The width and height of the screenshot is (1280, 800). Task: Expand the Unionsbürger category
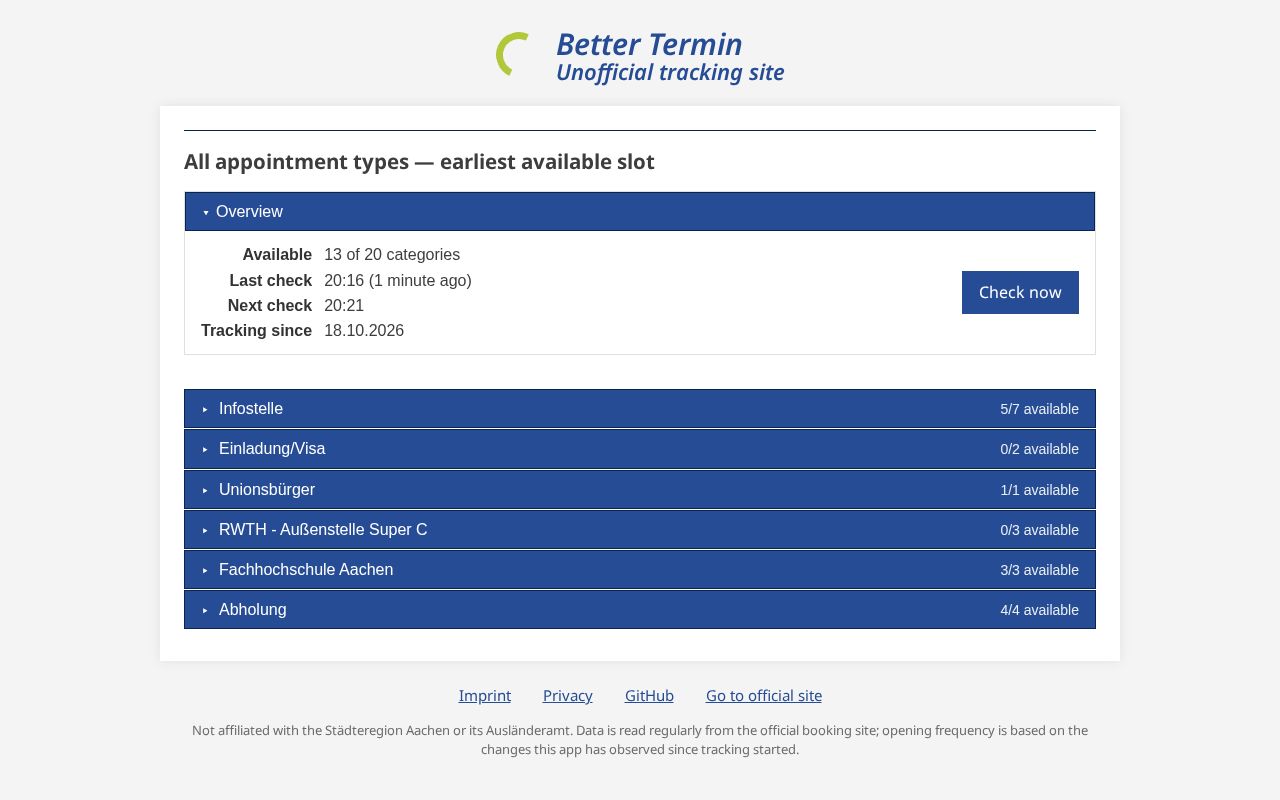pyautogui.click(x=640, y=490)
